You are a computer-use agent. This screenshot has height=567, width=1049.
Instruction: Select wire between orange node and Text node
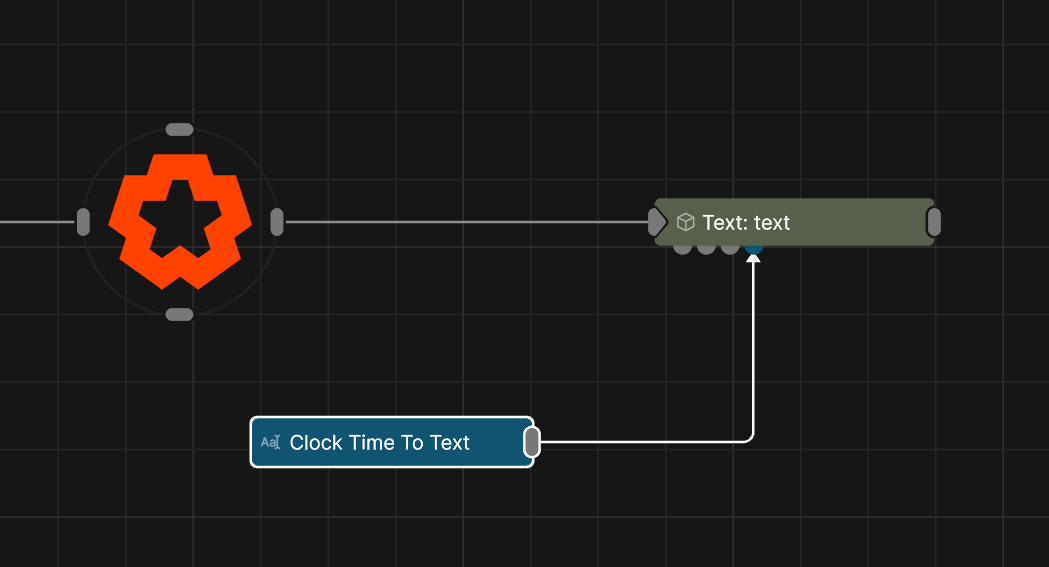click(x=460, y=222)
